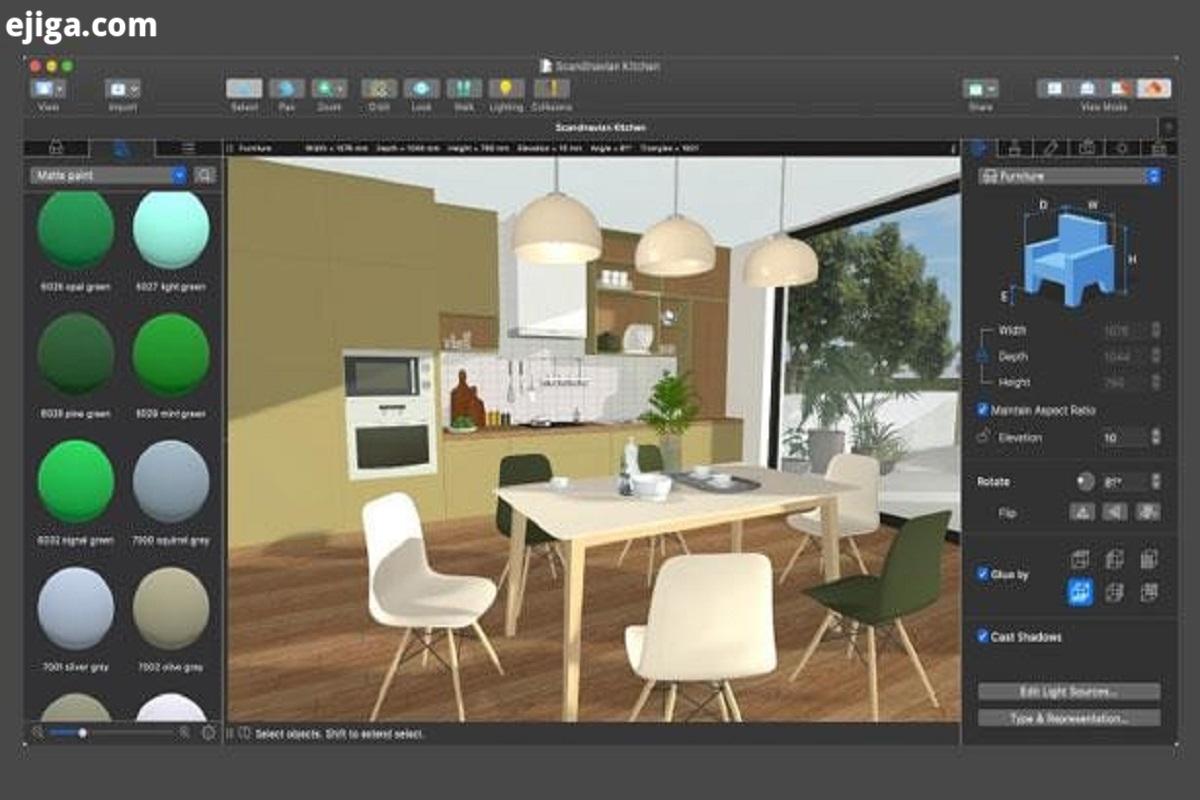
Task: Switch to the 2D plan view mode
Action: pos(1053,88)
